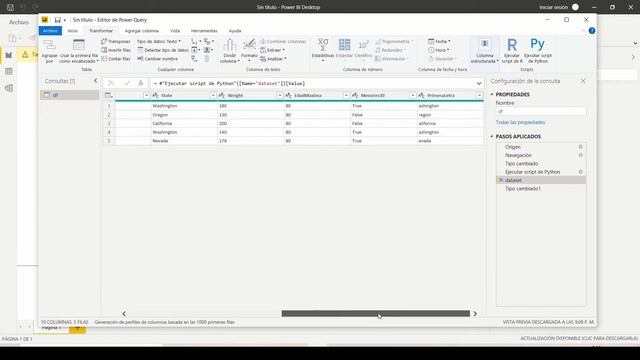640x360 pixels.
Task: Collapse the PROPIEDADES section
Action: [x=492, y=94]
